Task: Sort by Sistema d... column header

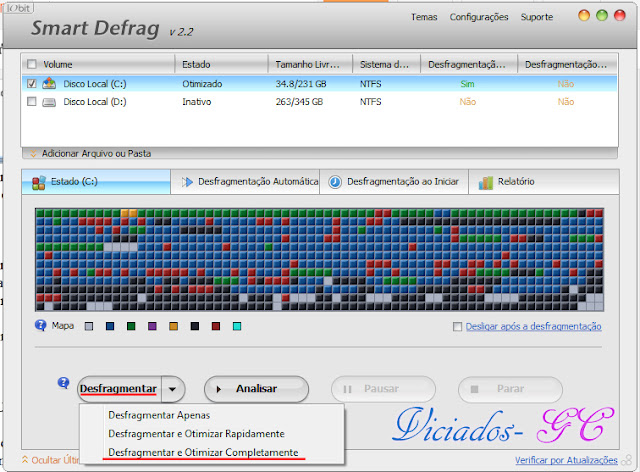Action: click(387, 65)
